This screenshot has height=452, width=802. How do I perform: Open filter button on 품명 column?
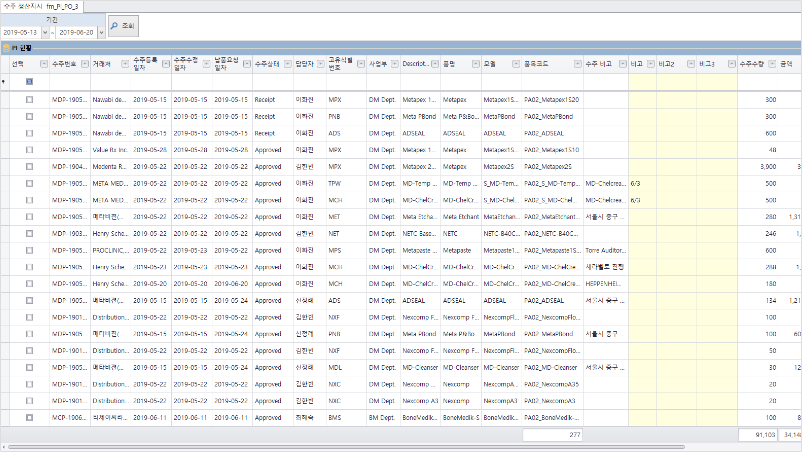pos(476,64)
